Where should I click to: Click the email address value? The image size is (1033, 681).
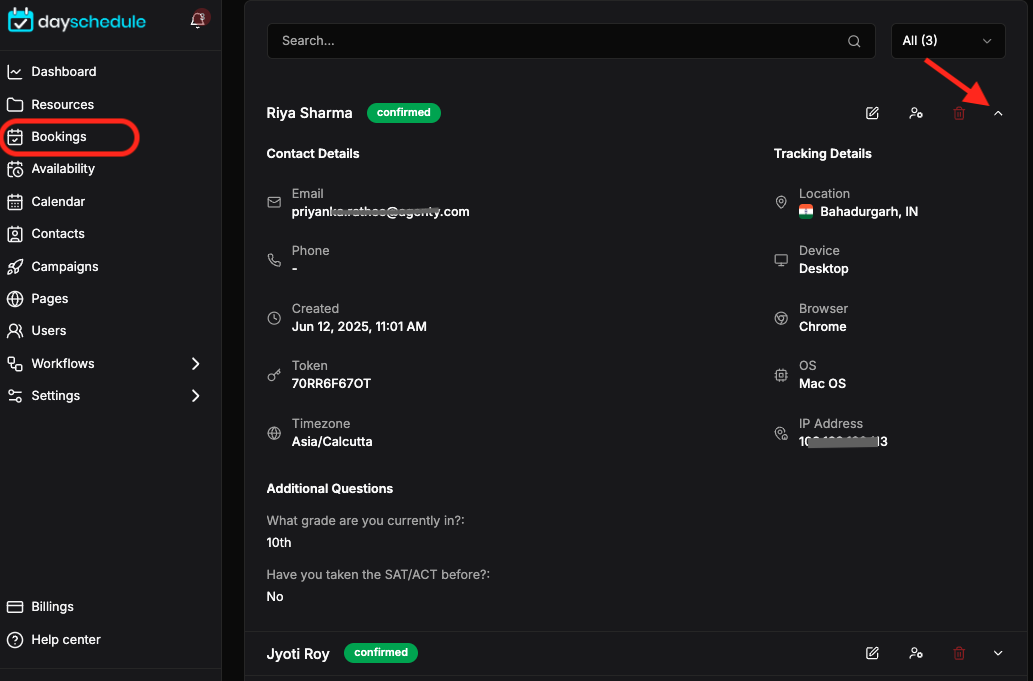tap(381, 212)
